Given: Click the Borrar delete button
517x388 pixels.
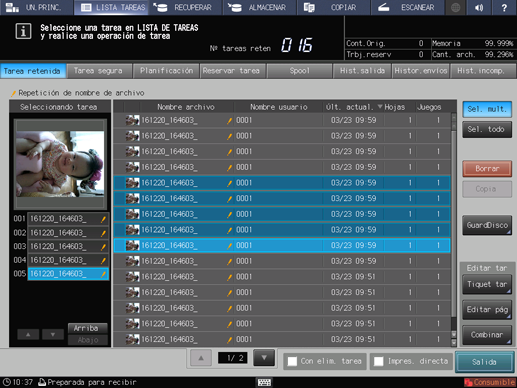Looking at the screenshot, I should pyautogui.click(x=487, y=169).
